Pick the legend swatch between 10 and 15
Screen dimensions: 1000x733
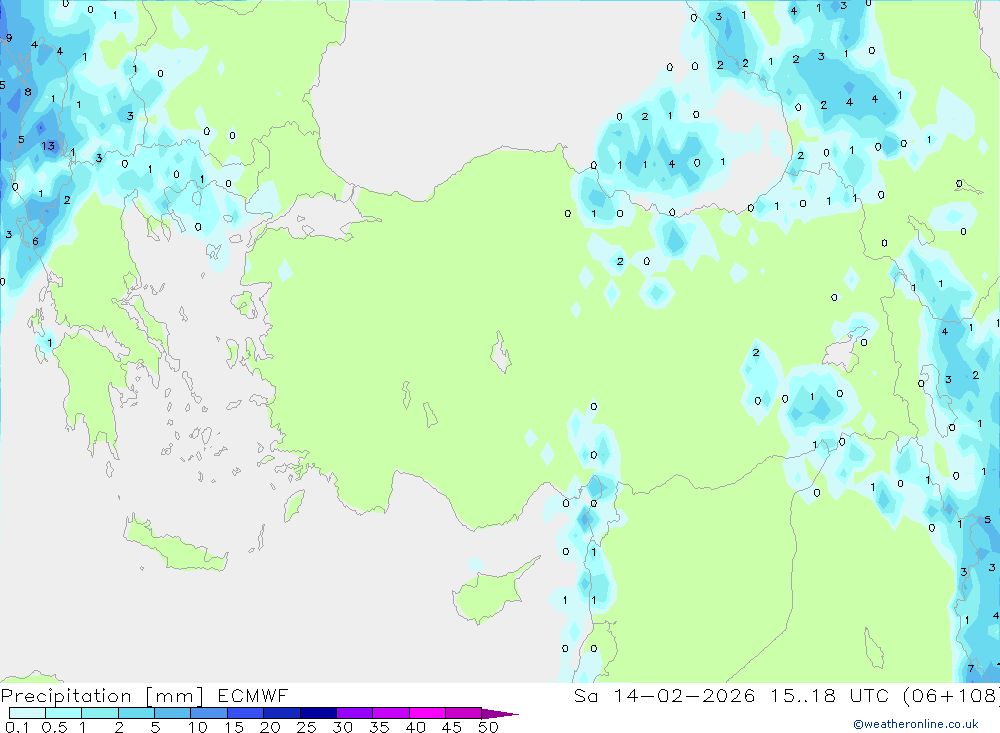click(209, 713)
